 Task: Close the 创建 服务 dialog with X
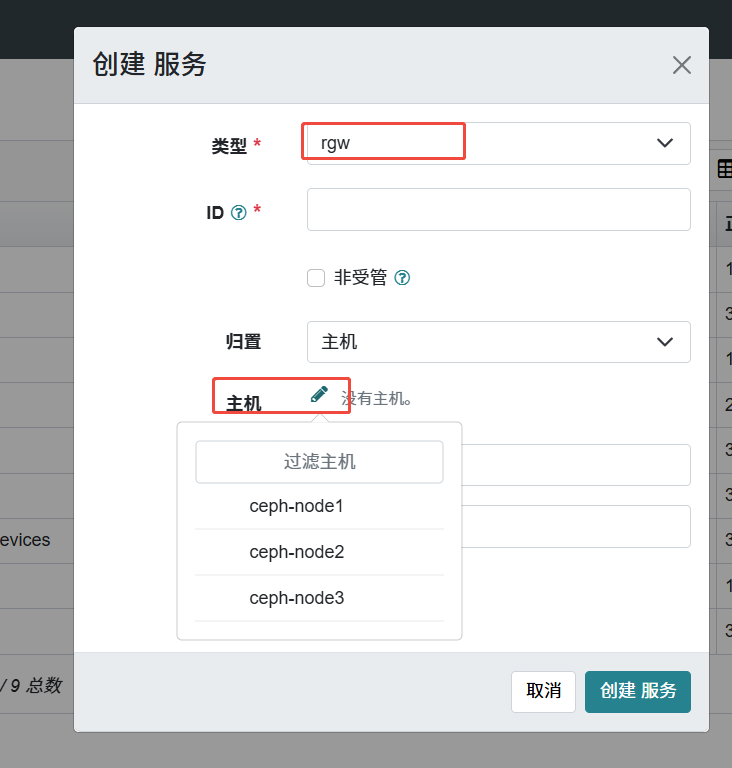tap(682, 65)
